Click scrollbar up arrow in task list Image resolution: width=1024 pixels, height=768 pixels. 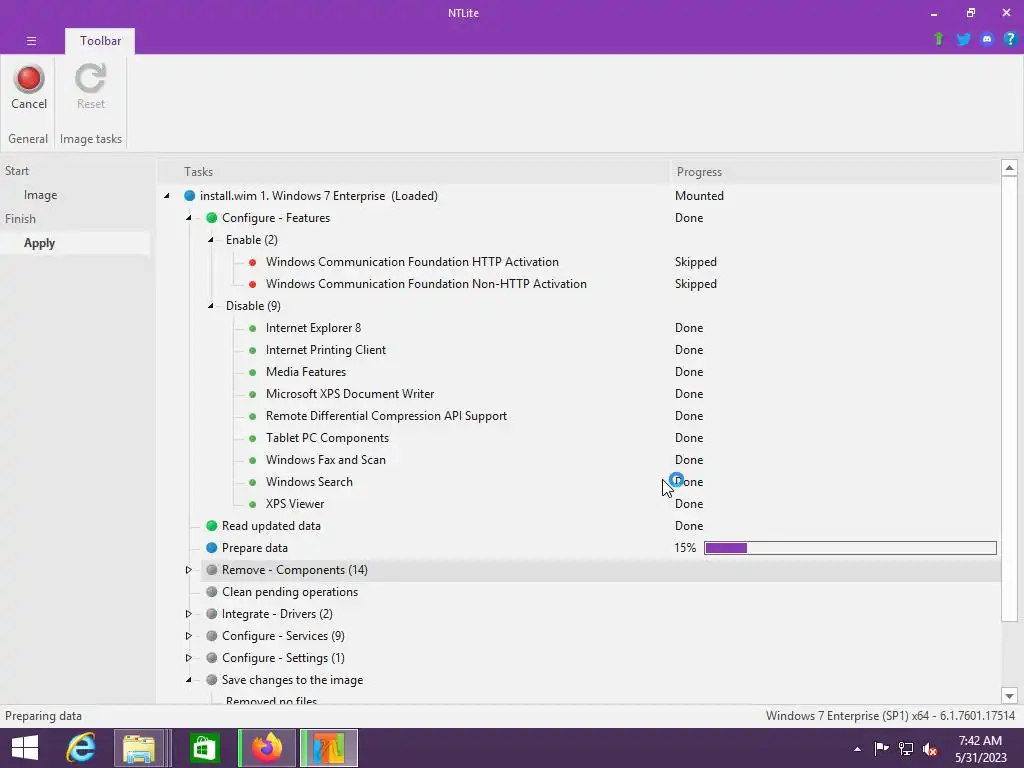click(1009, 168)
